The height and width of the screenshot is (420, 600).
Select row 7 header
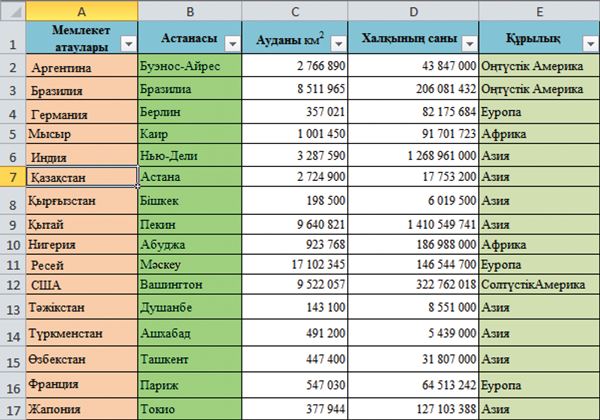click(x=13, y=177)
